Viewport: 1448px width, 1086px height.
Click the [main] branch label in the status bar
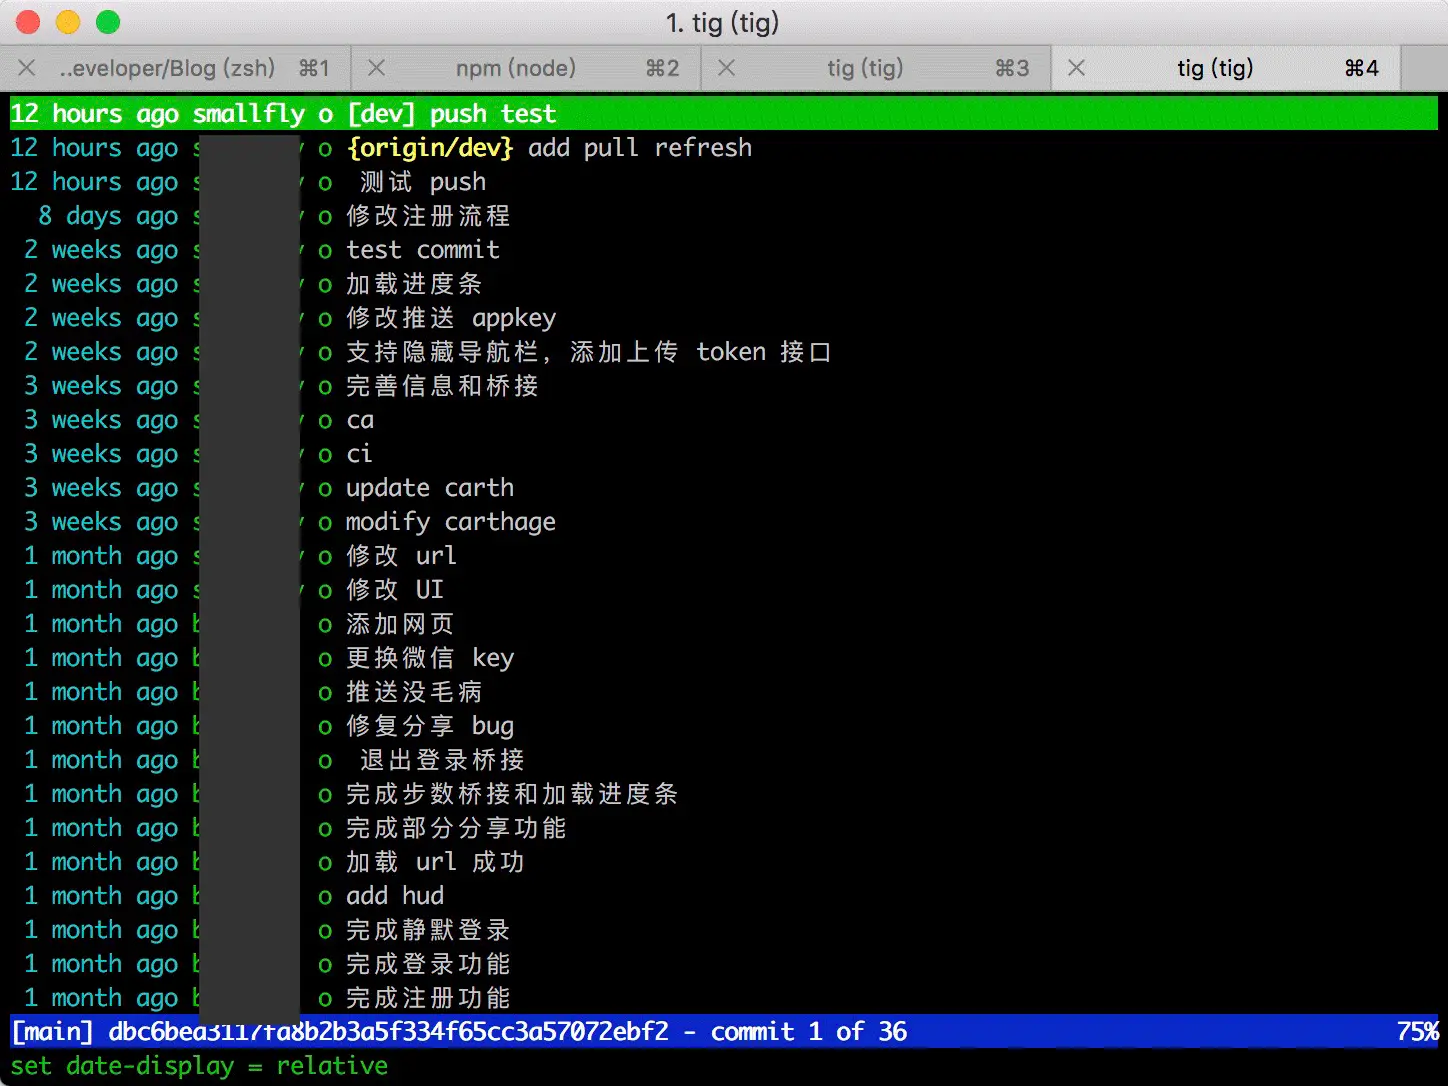[53, 1031]
